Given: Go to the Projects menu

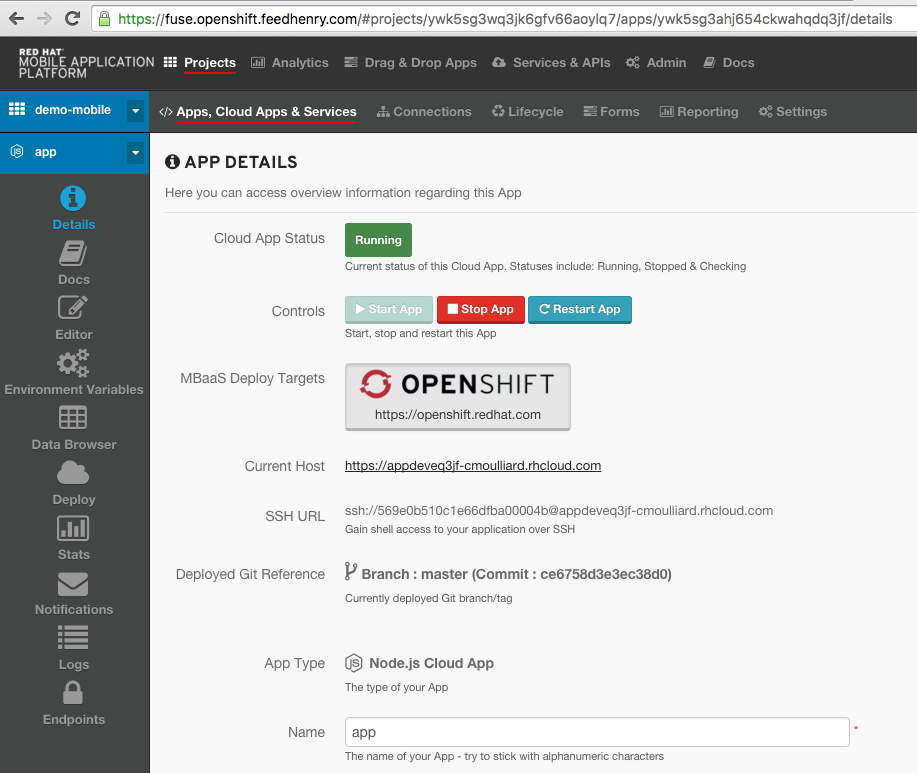Looking at the screenshot, I should [199, 63].
